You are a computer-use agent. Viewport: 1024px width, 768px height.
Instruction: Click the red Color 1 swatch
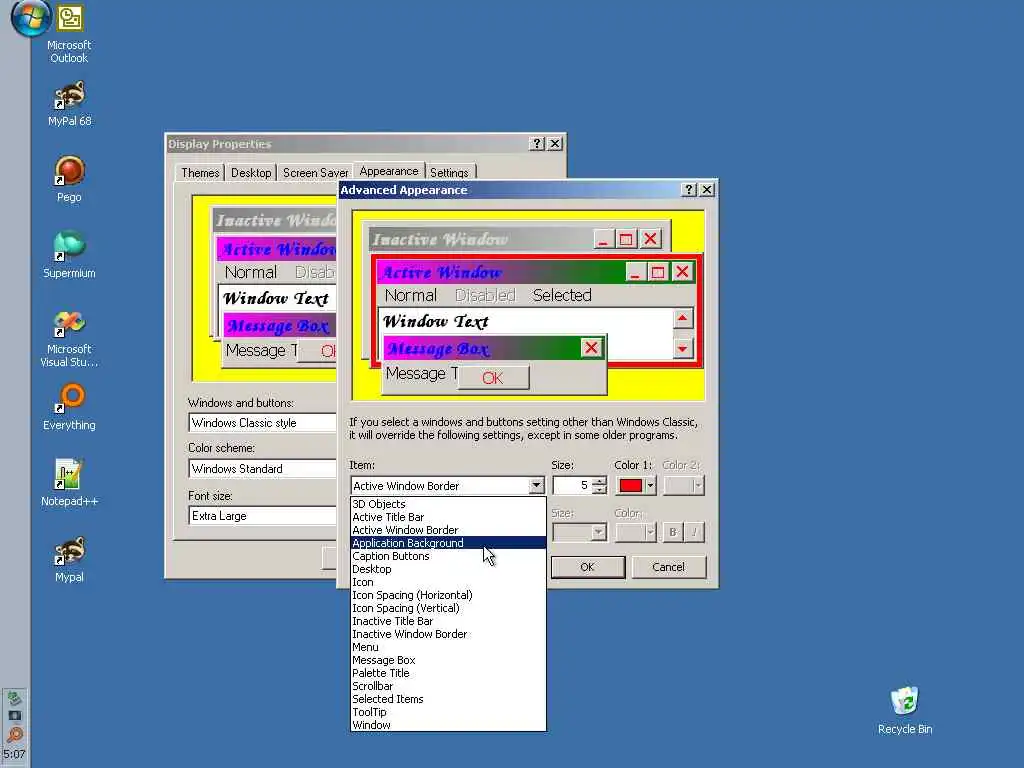(x=631, y=486)
